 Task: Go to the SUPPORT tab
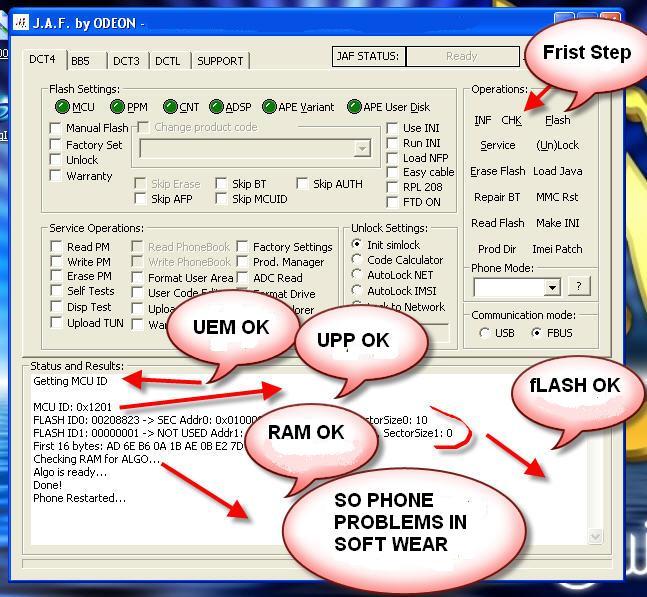click(220, 61)
